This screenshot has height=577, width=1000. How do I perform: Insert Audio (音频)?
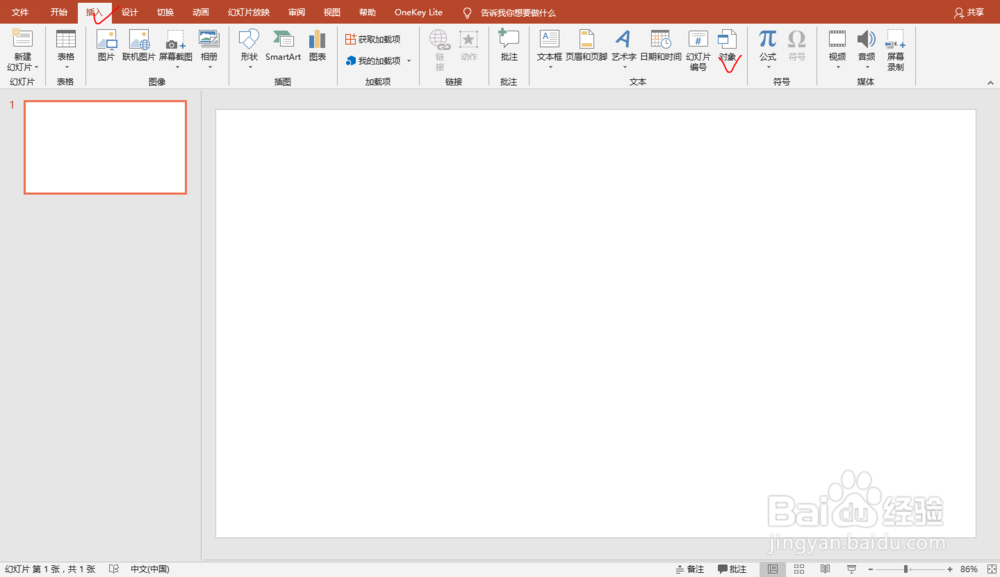pyautogui.click(x=866, y=49)
